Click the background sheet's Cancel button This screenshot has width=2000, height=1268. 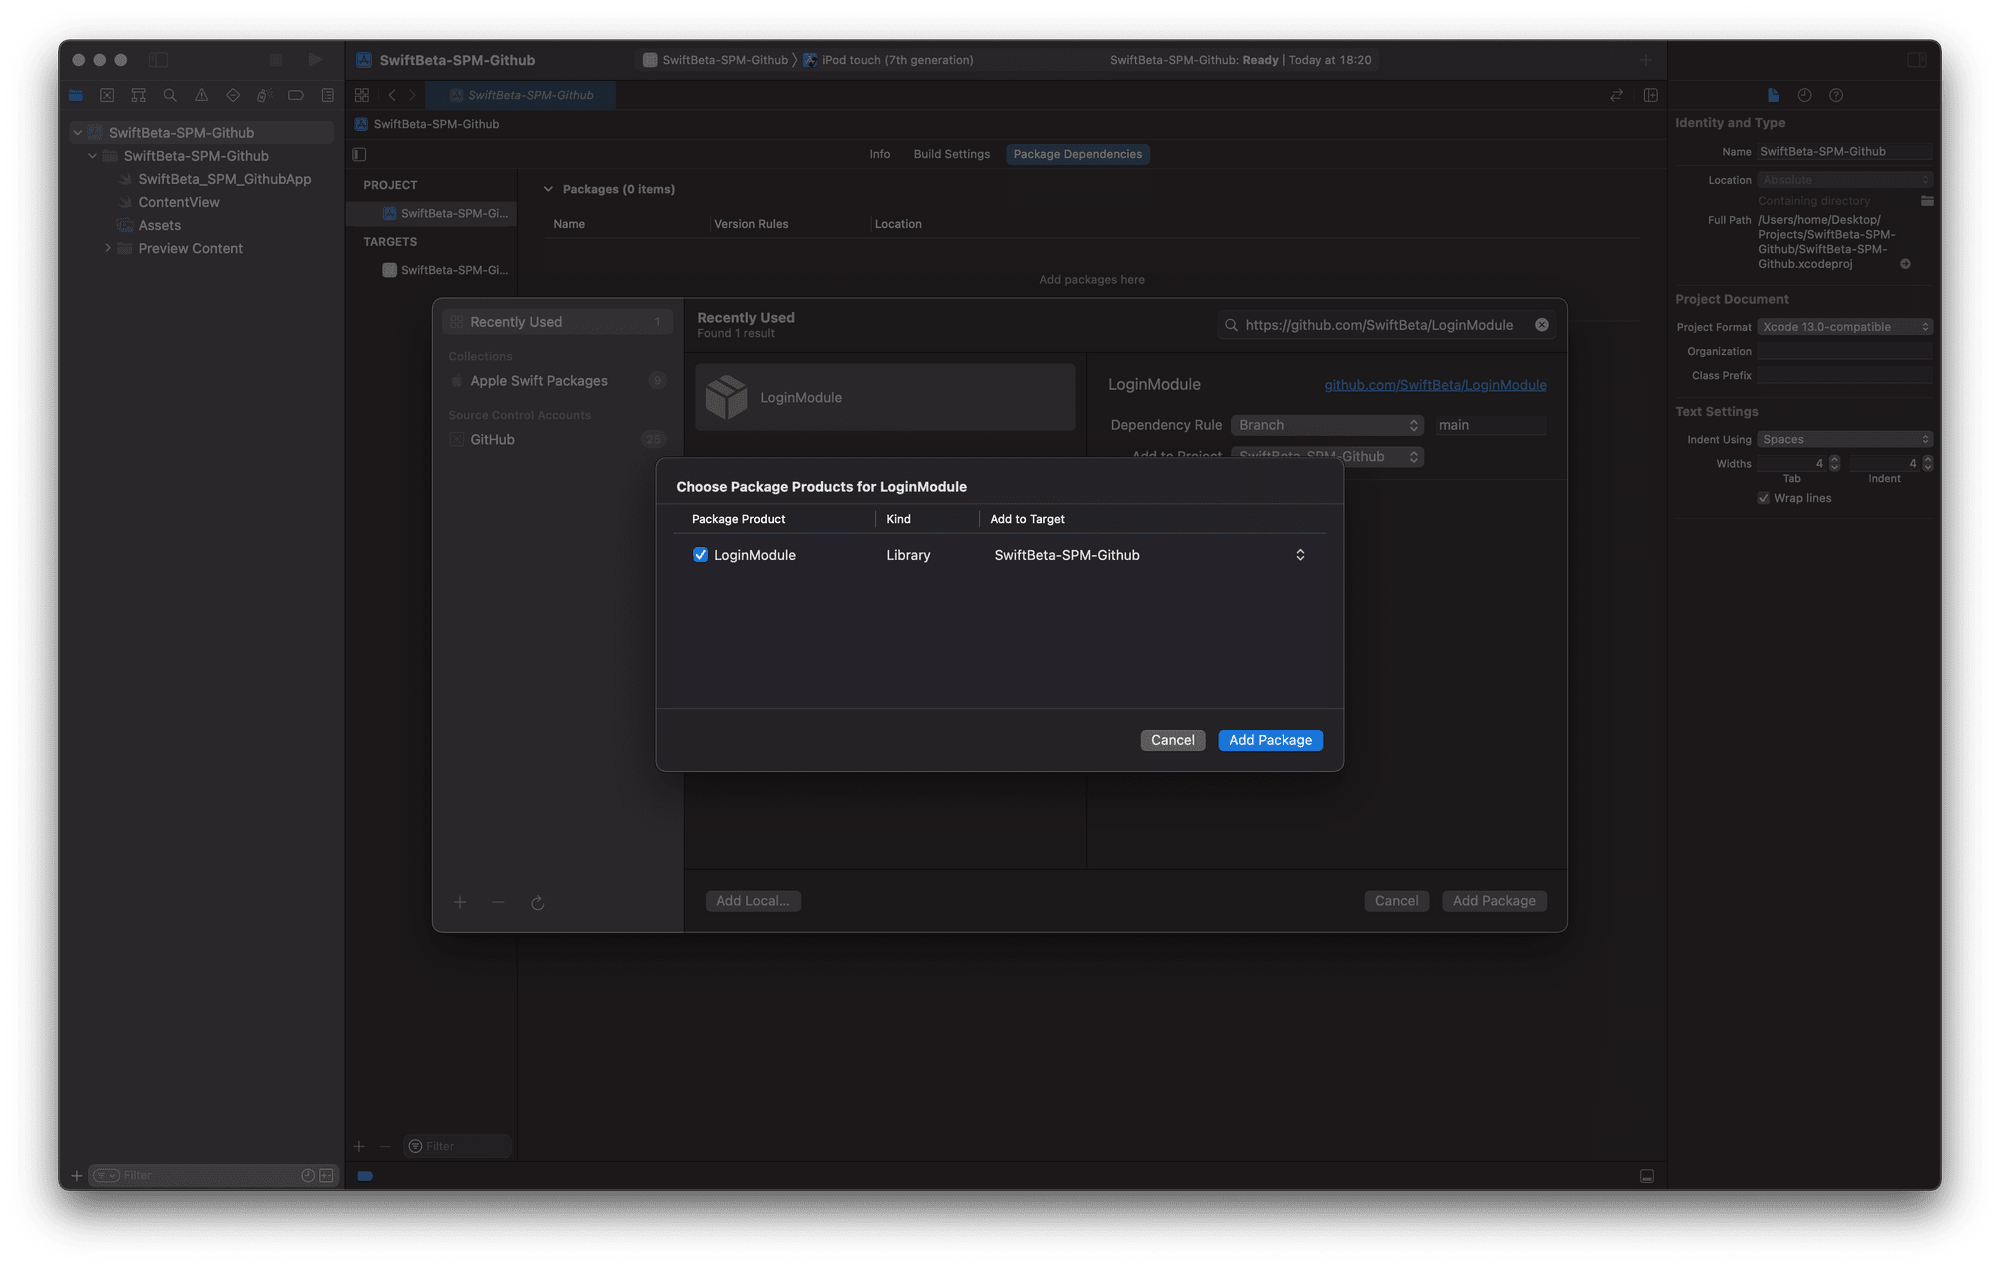[x=1396, y=901]
